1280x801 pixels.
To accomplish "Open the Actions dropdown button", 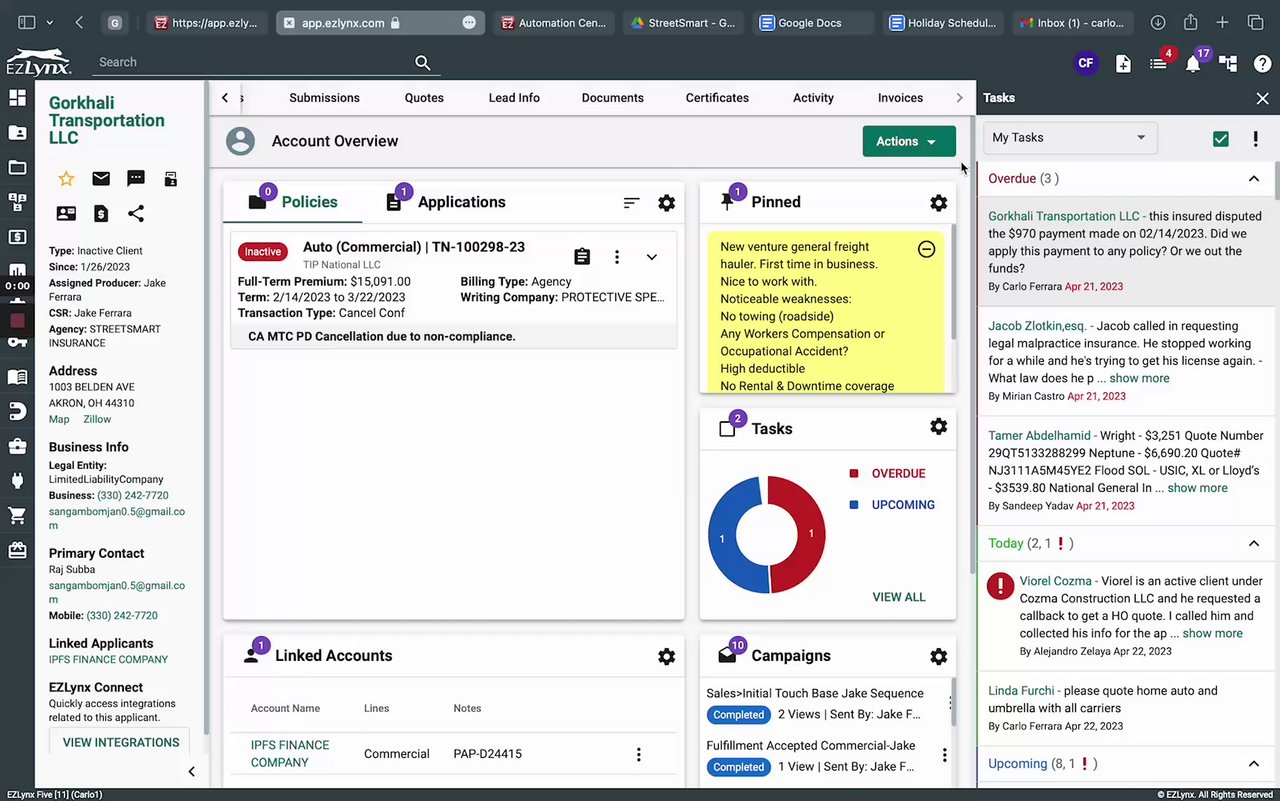I will [x=909, y=141].
